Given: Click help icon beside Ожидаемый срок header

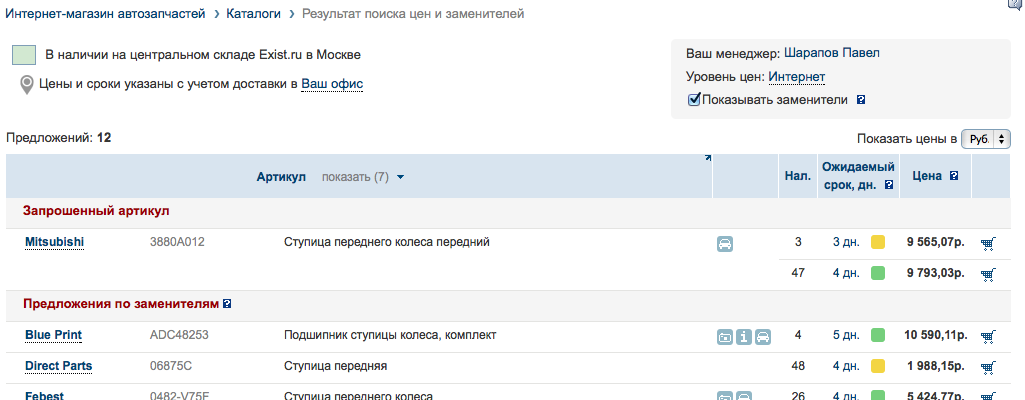Looking at the screenshot, I should click(876, 184).
